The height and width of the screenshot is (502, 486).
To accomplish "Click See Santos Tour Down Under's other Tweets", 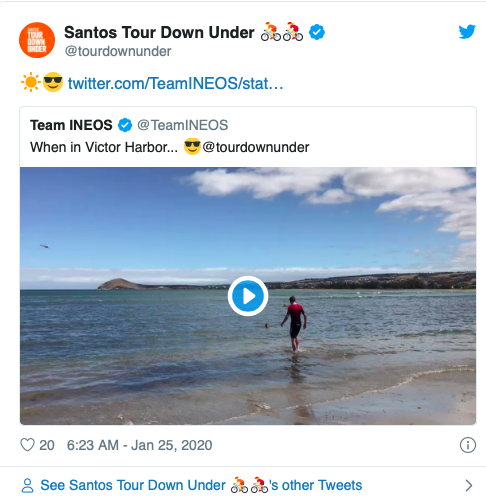I will coord(201,485).
